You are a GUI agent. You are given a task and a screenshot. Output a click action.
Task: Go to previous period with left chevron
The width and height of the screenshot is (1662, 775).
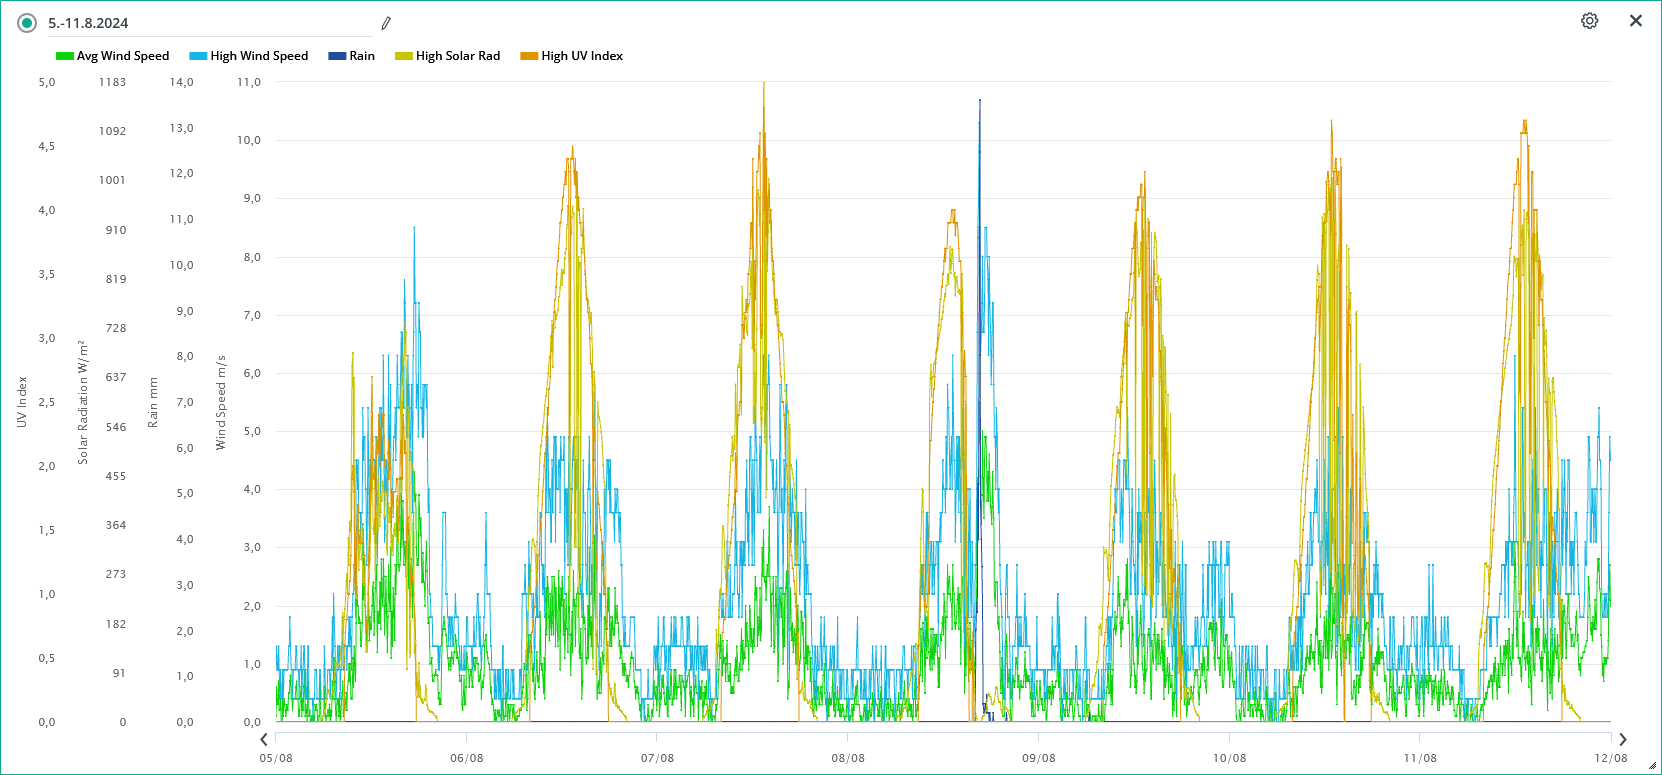click(x=264, y=740)
